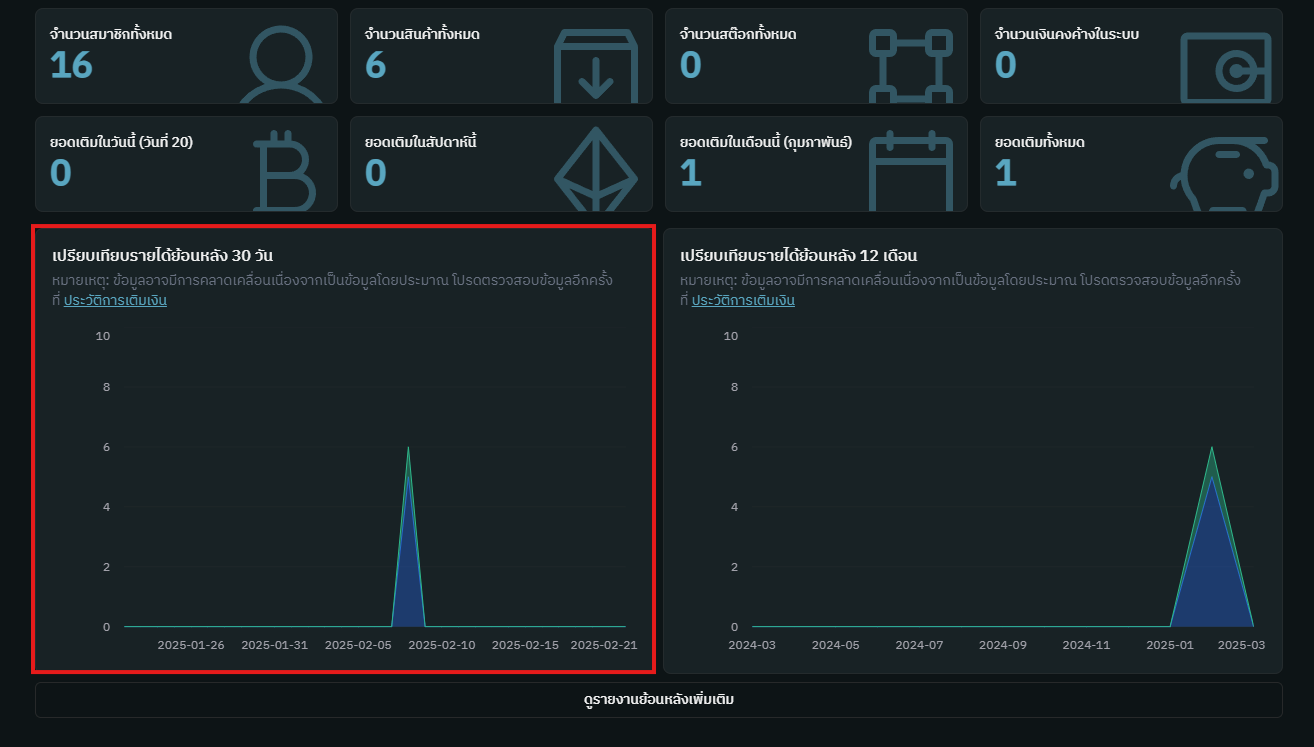Click the monthly top-up card showing value 1

[816, 163]
